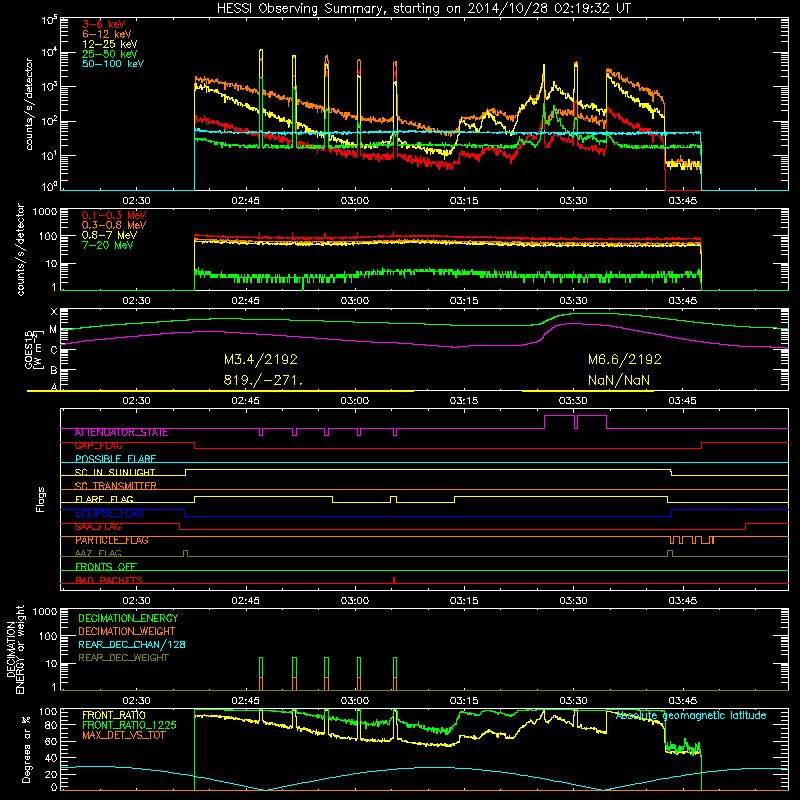Screen dimensions: 800x800
Task: Select the 3-6 keV legend label
Action: tap(103, 24)
